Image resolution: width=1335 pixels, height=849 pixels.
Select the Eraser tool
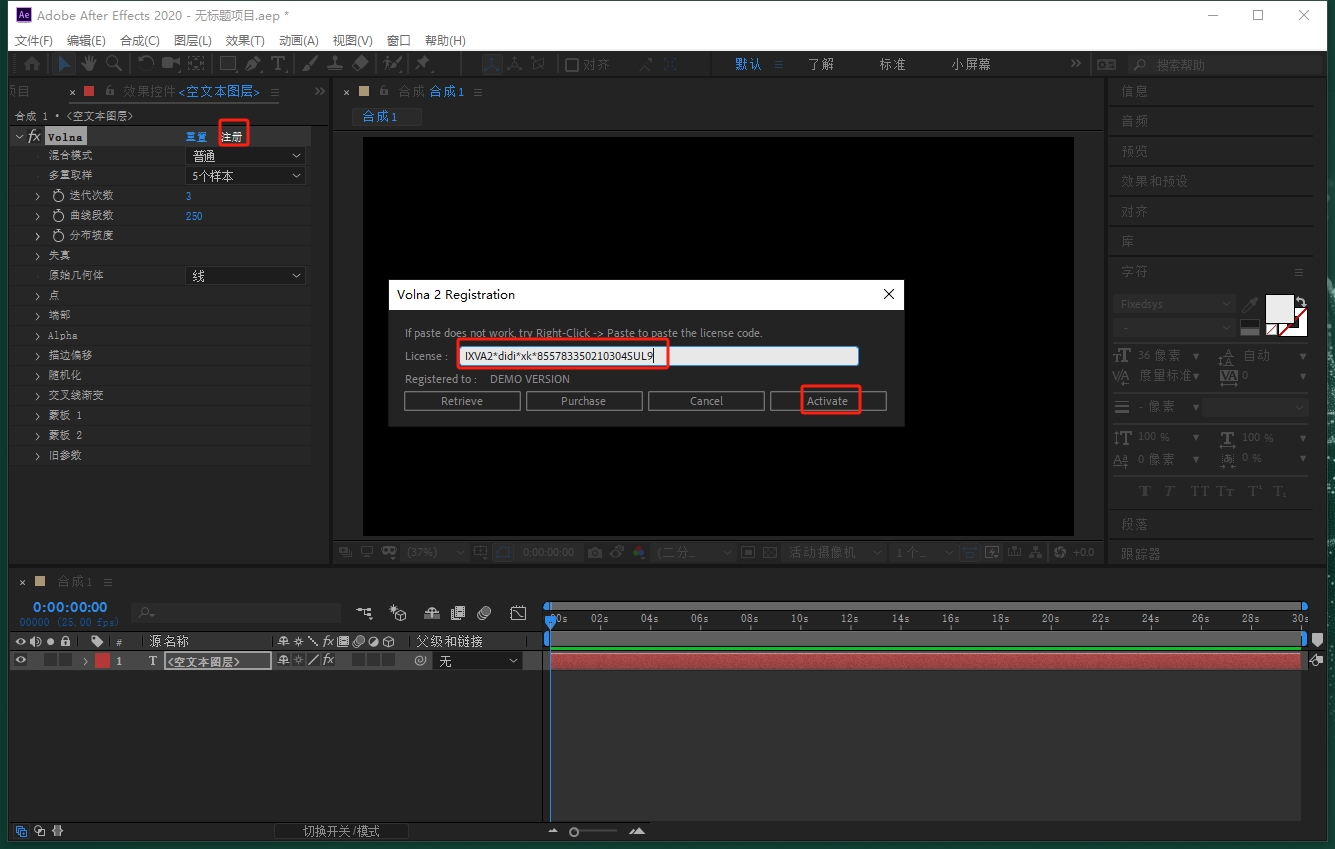click(x=361, y=64)
